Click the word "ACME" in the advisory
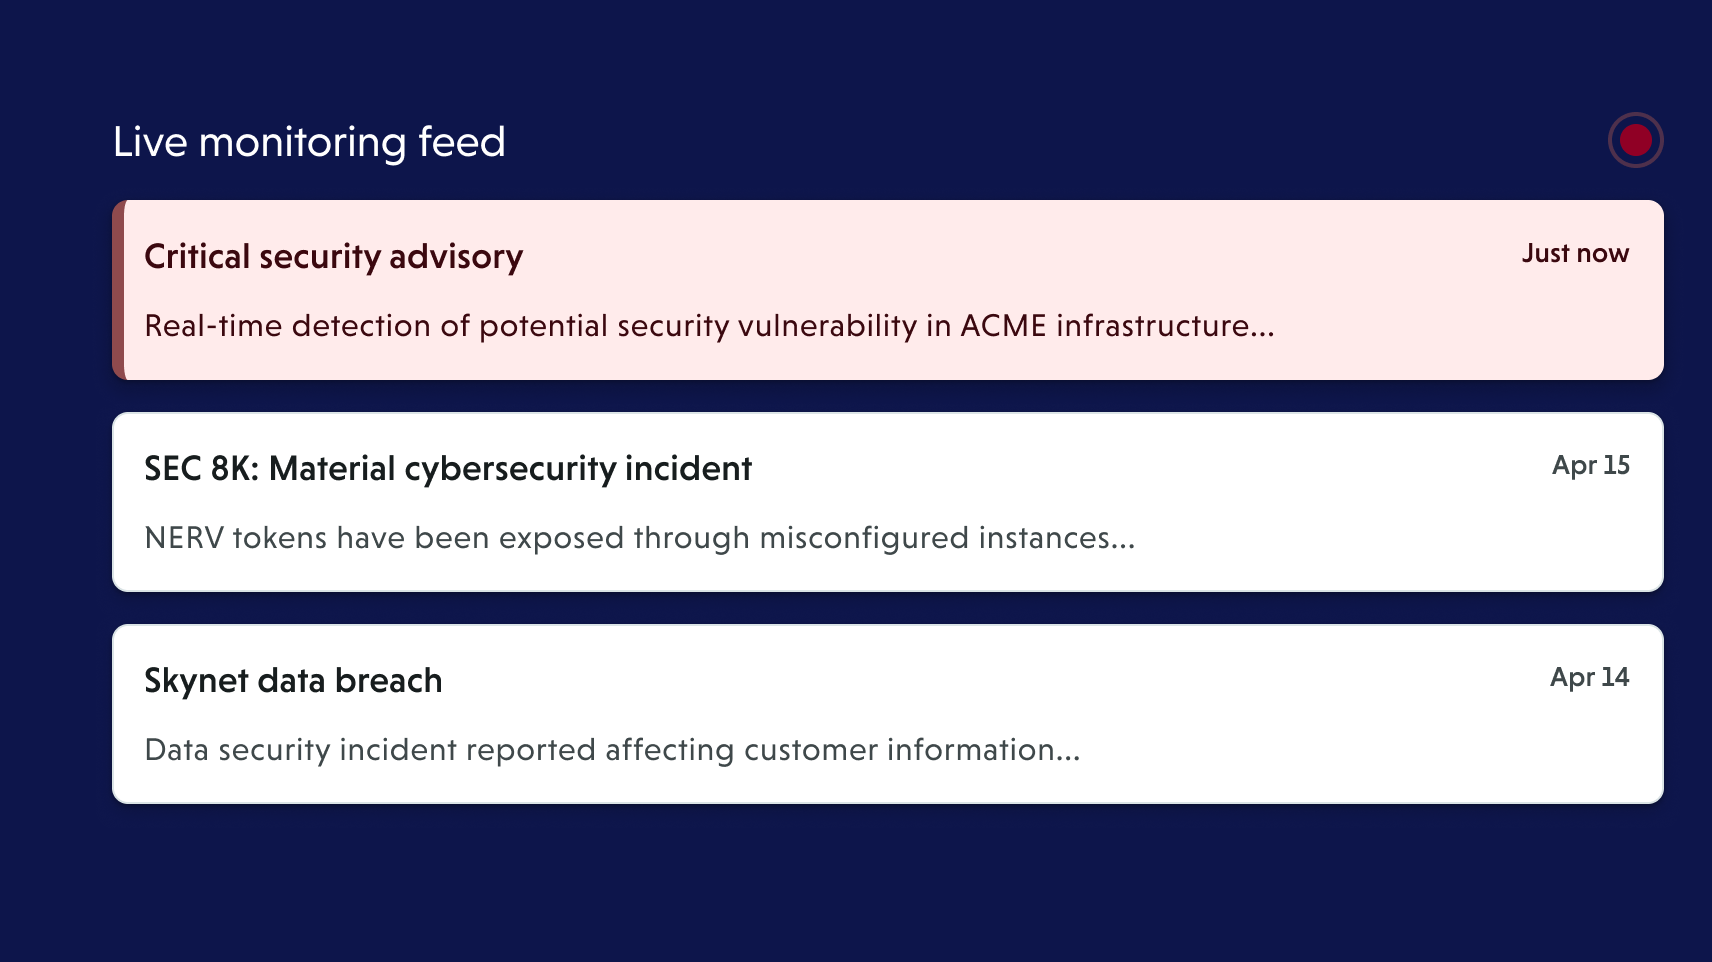The image size is (1712, 962). [x=1003, y=326]
